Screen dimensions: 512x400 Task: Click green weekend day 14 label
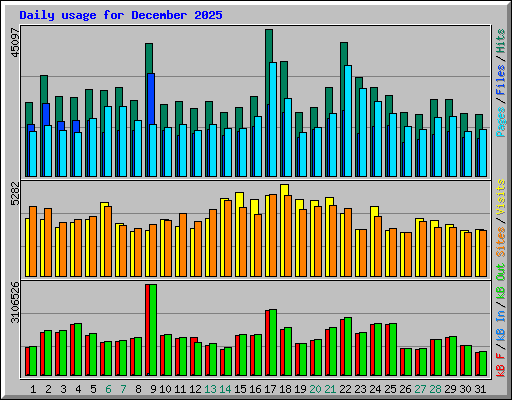point(225,389)
